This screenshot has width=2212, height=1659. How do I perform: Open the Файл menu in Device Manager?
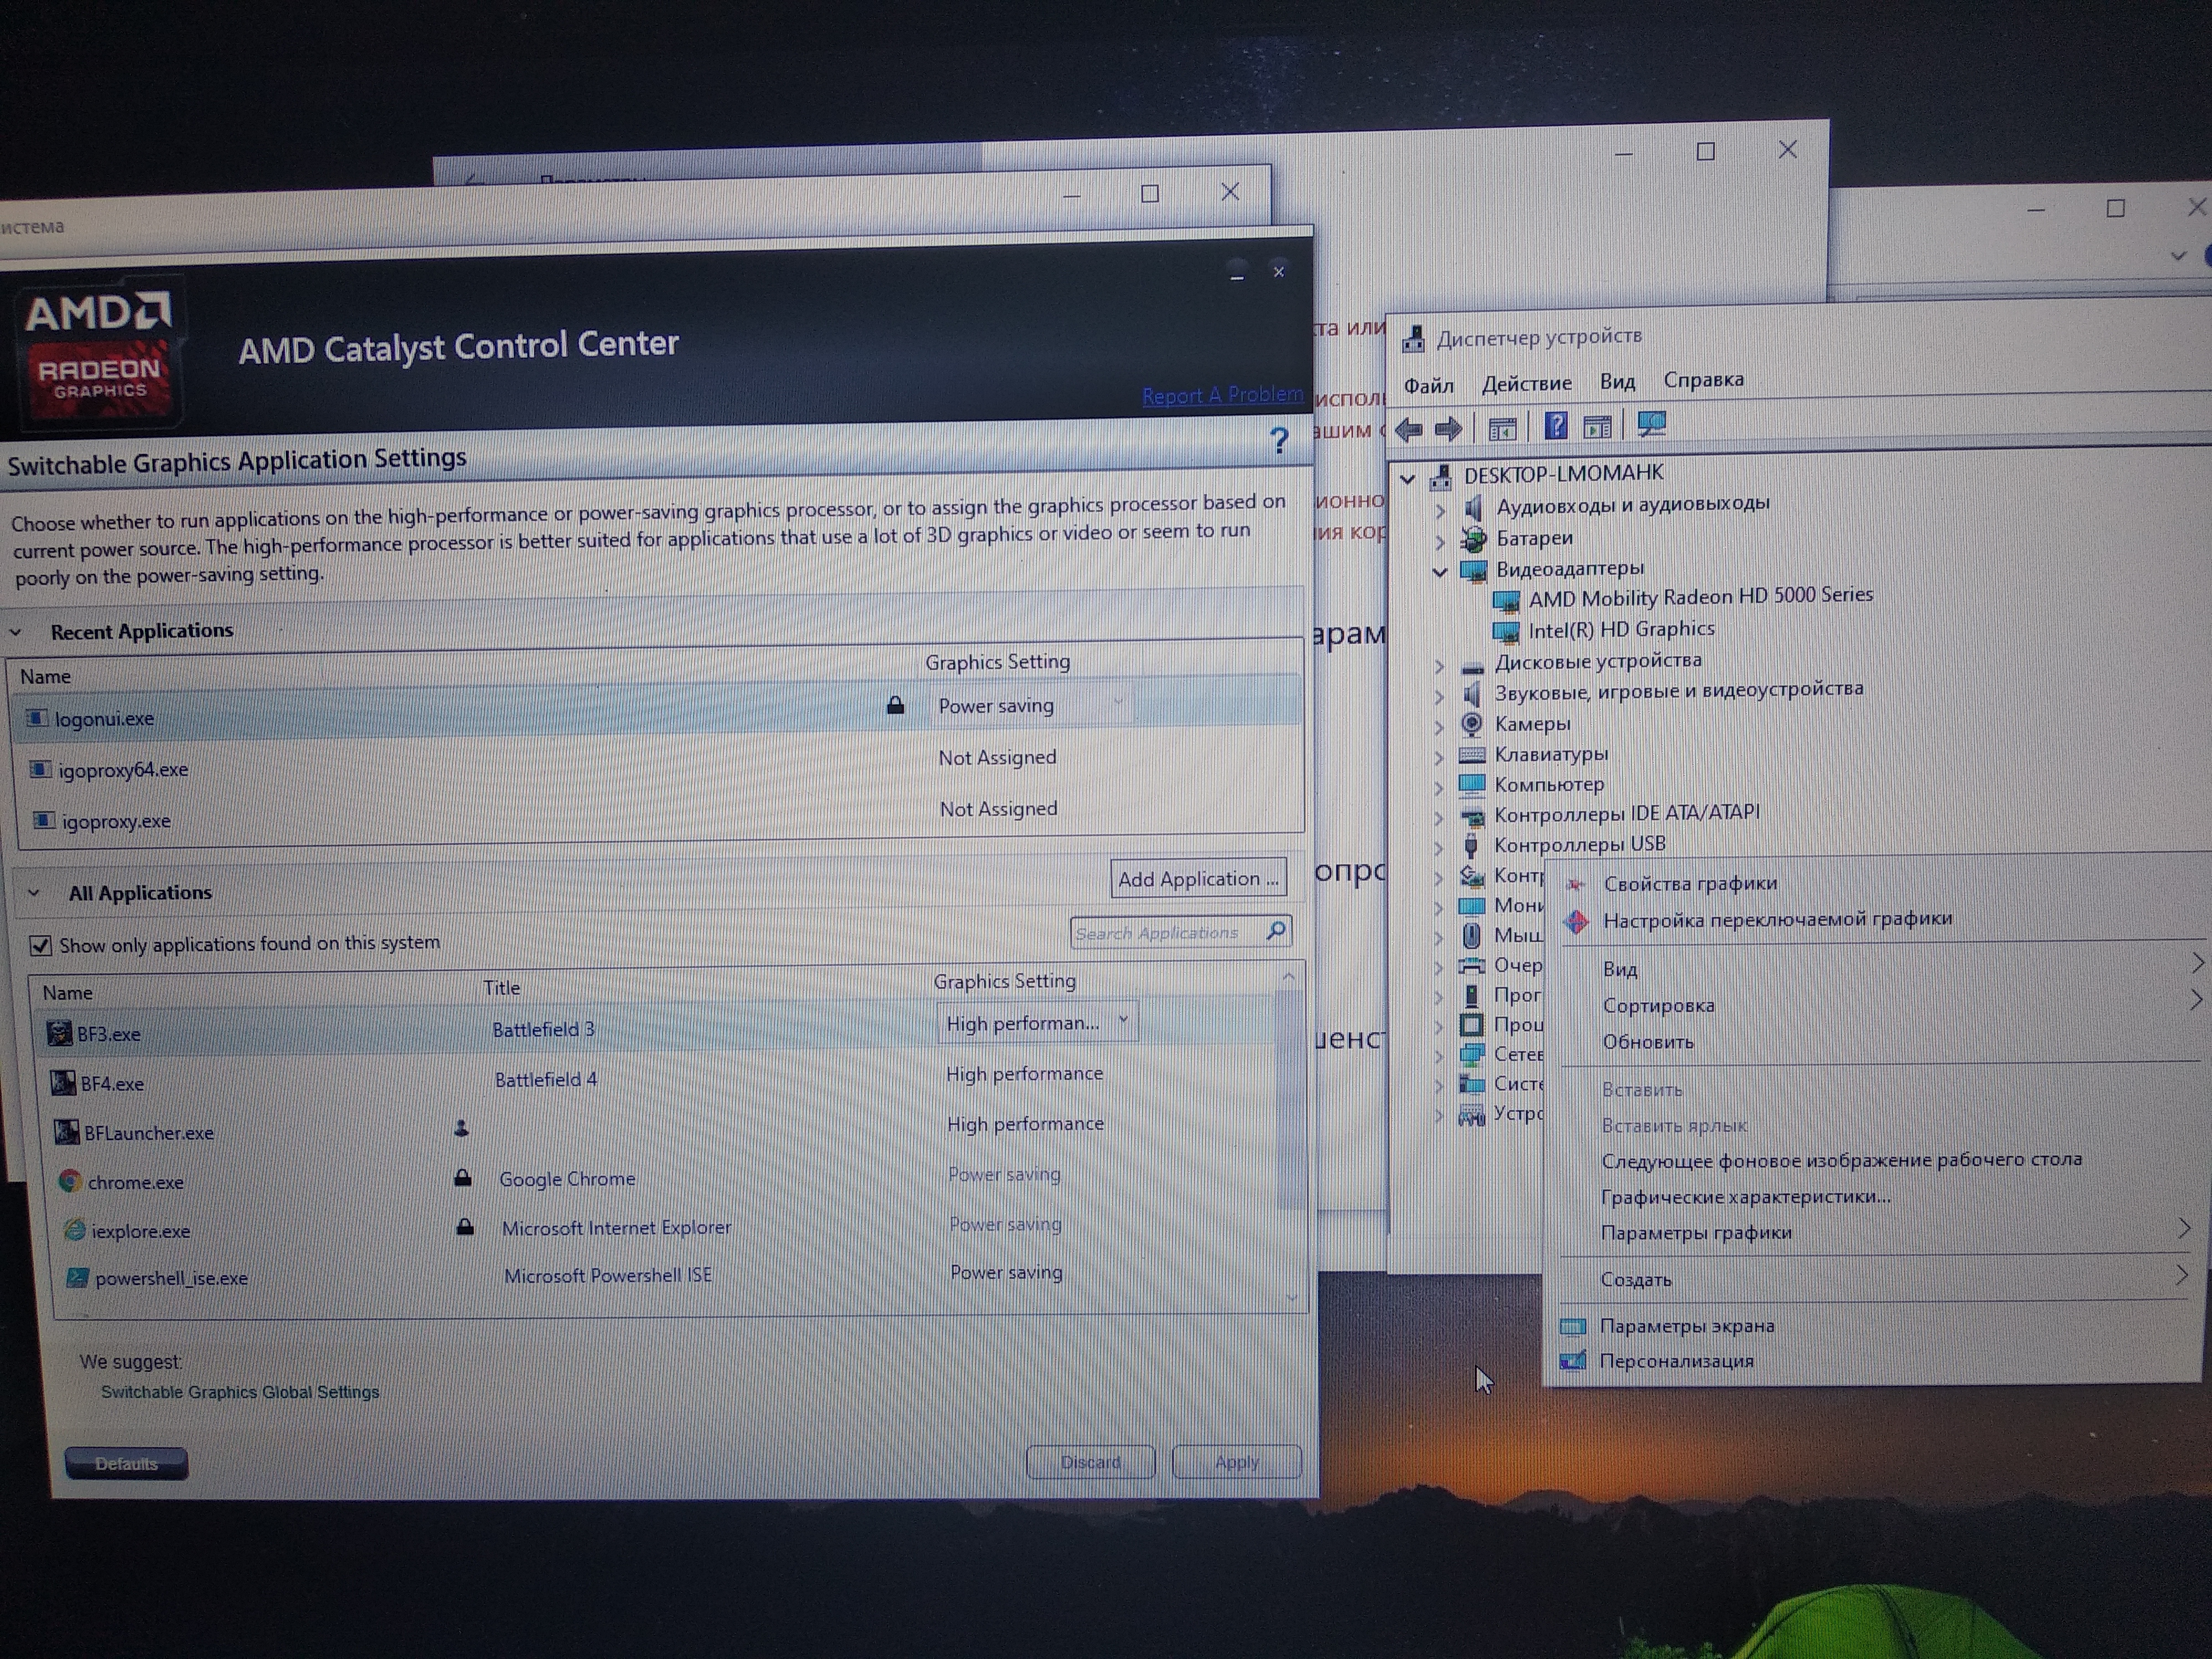pyautogui.click(x=1428, y=386)
